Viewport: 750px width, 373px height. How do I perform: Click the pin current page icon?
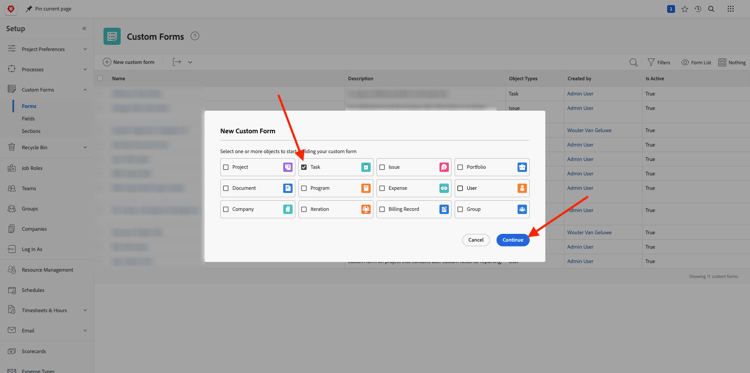29,9
